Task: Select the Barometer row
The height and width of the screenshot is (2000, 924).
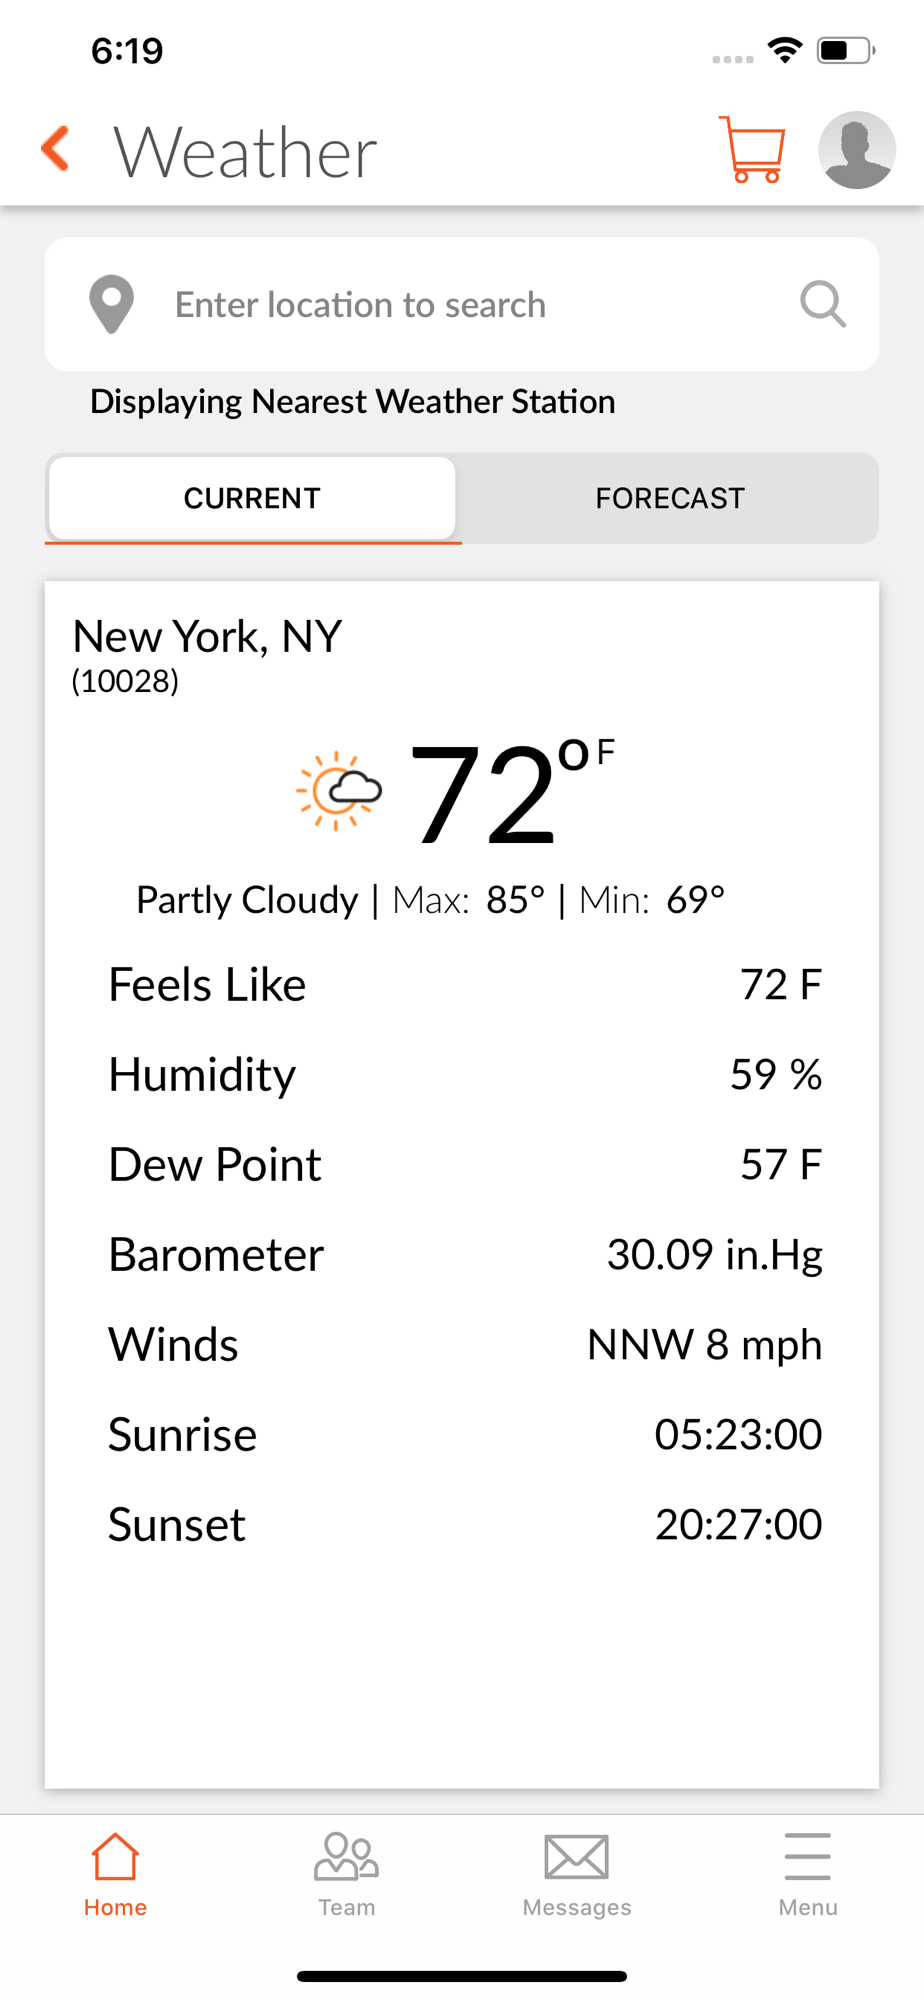Action: click(465, 1255)
